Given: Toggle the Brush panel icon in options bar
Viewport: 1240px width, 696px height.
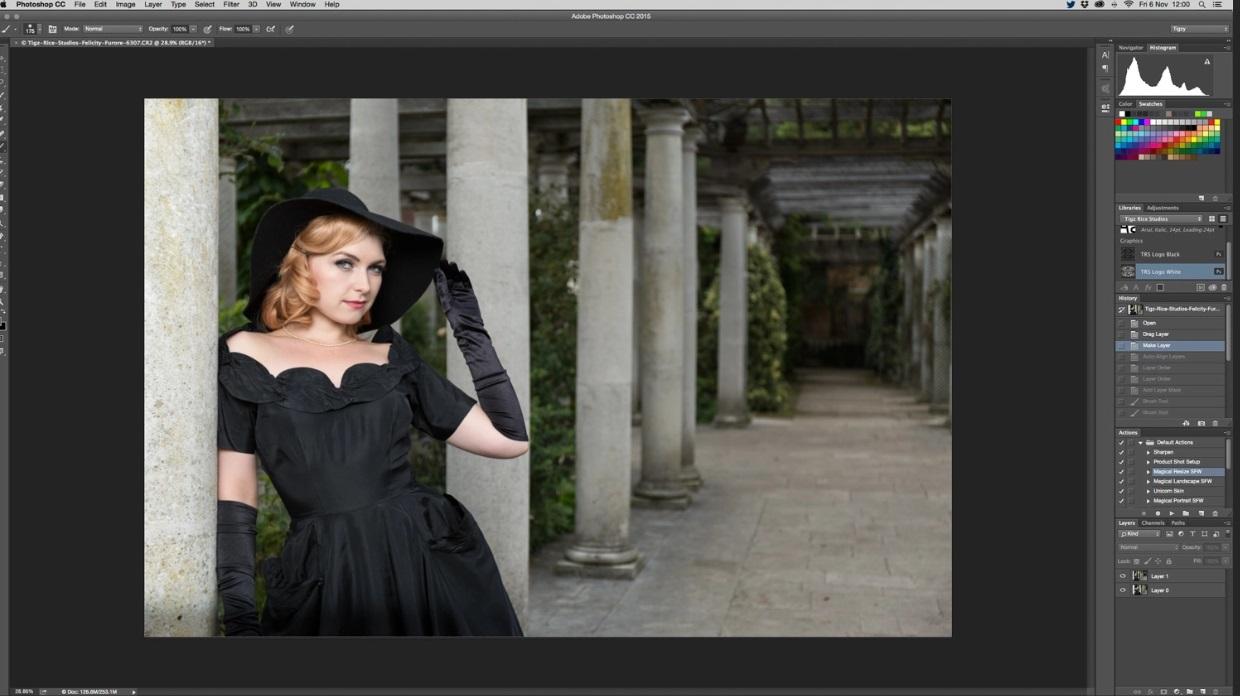Looking at the screenshot, I should [53, 29].
